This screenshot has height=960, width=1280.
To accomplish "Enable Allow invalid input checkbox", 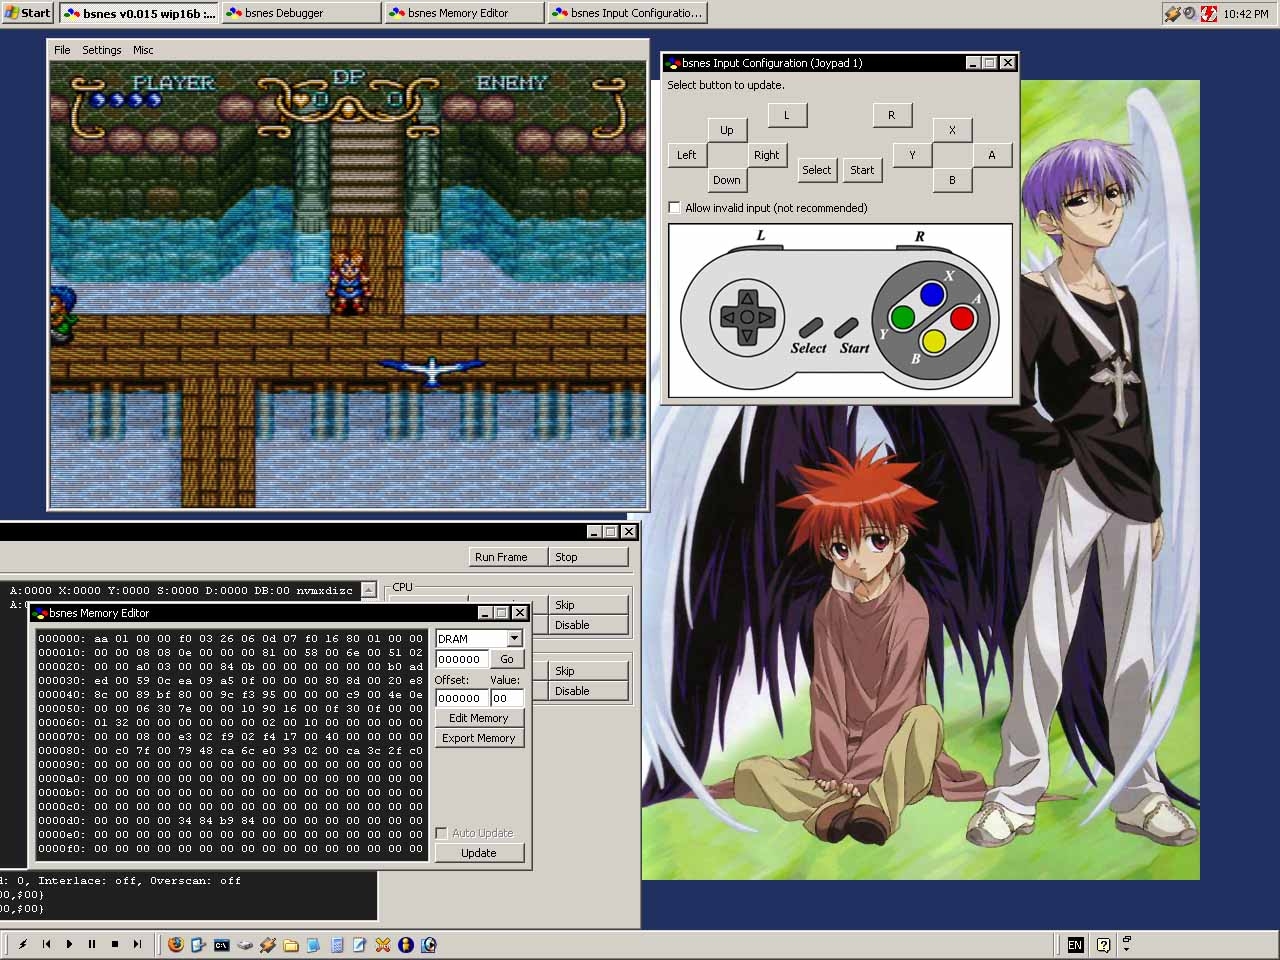I will [674, 208].
